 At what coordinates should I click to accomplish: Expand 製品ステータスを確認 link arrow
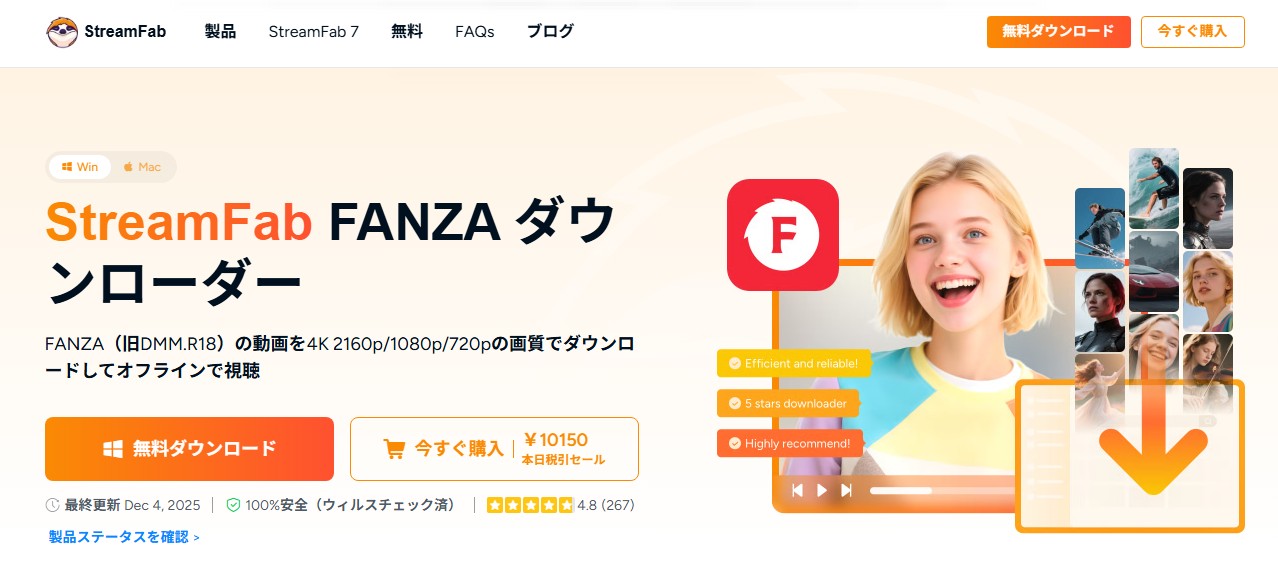(197, 538)
